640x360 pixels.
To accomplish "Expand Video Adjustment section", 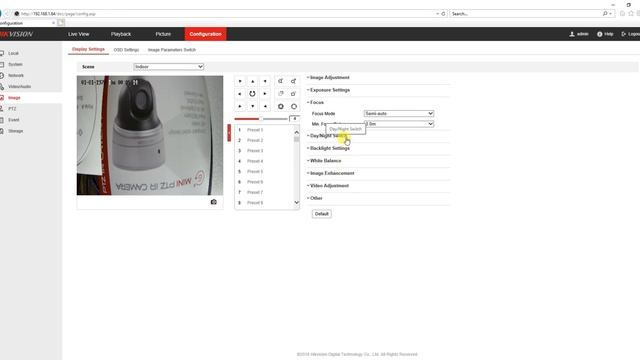I will 329,186.
